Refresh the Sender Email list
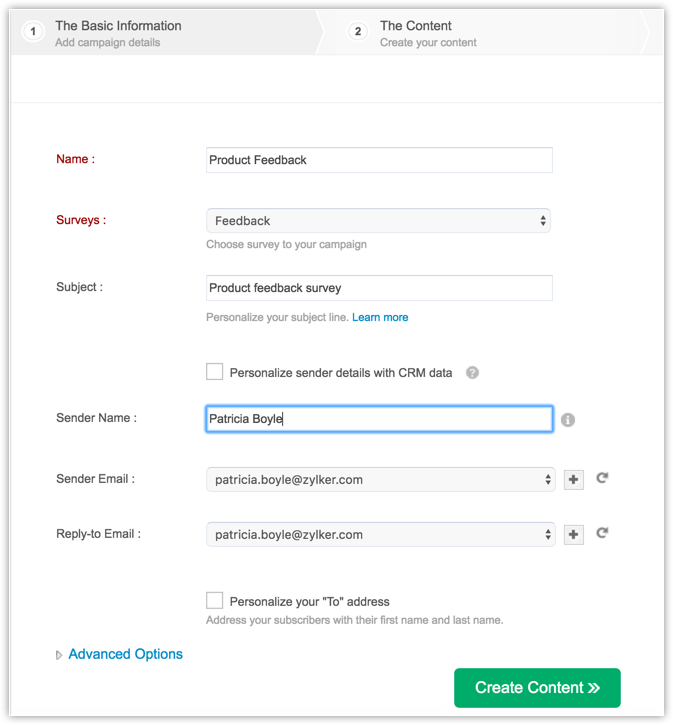The height and width of the screenshot is (725, 673). (602, 479)
